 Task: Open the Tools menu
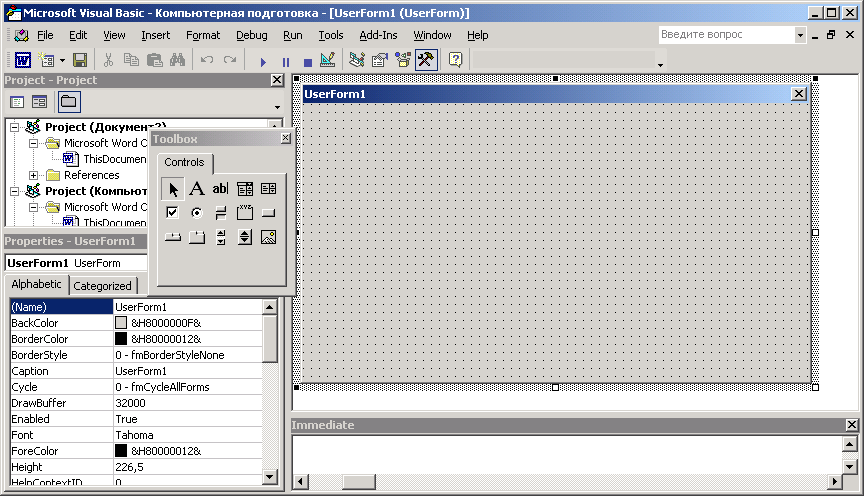tap(331, 35)
